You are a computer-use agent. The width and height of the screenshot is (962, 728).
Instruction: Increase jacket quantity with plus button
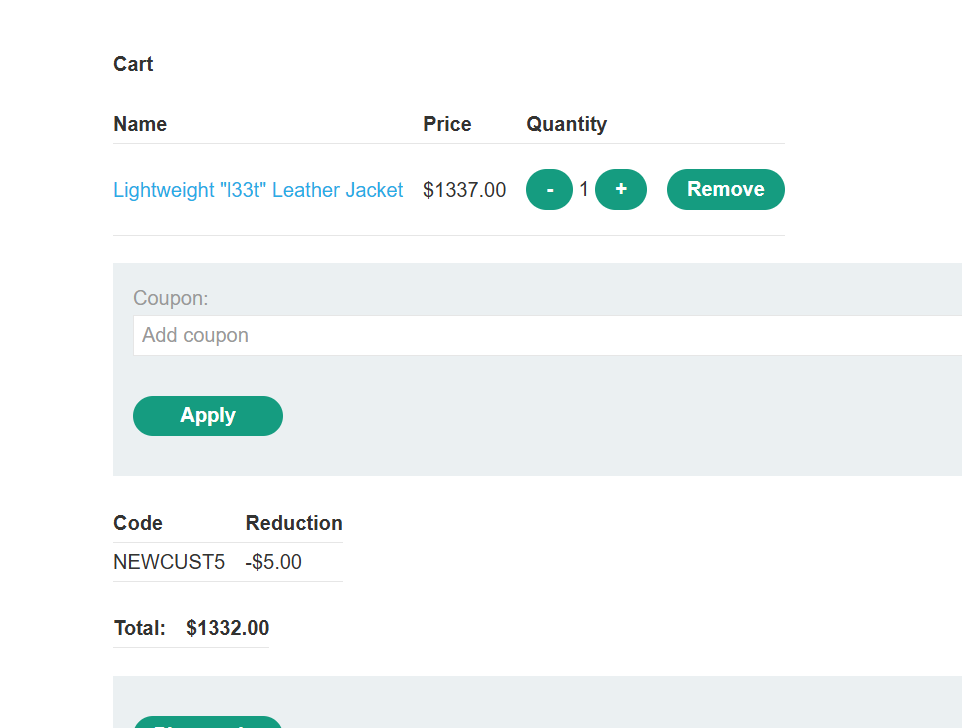(x=621, y=190)
